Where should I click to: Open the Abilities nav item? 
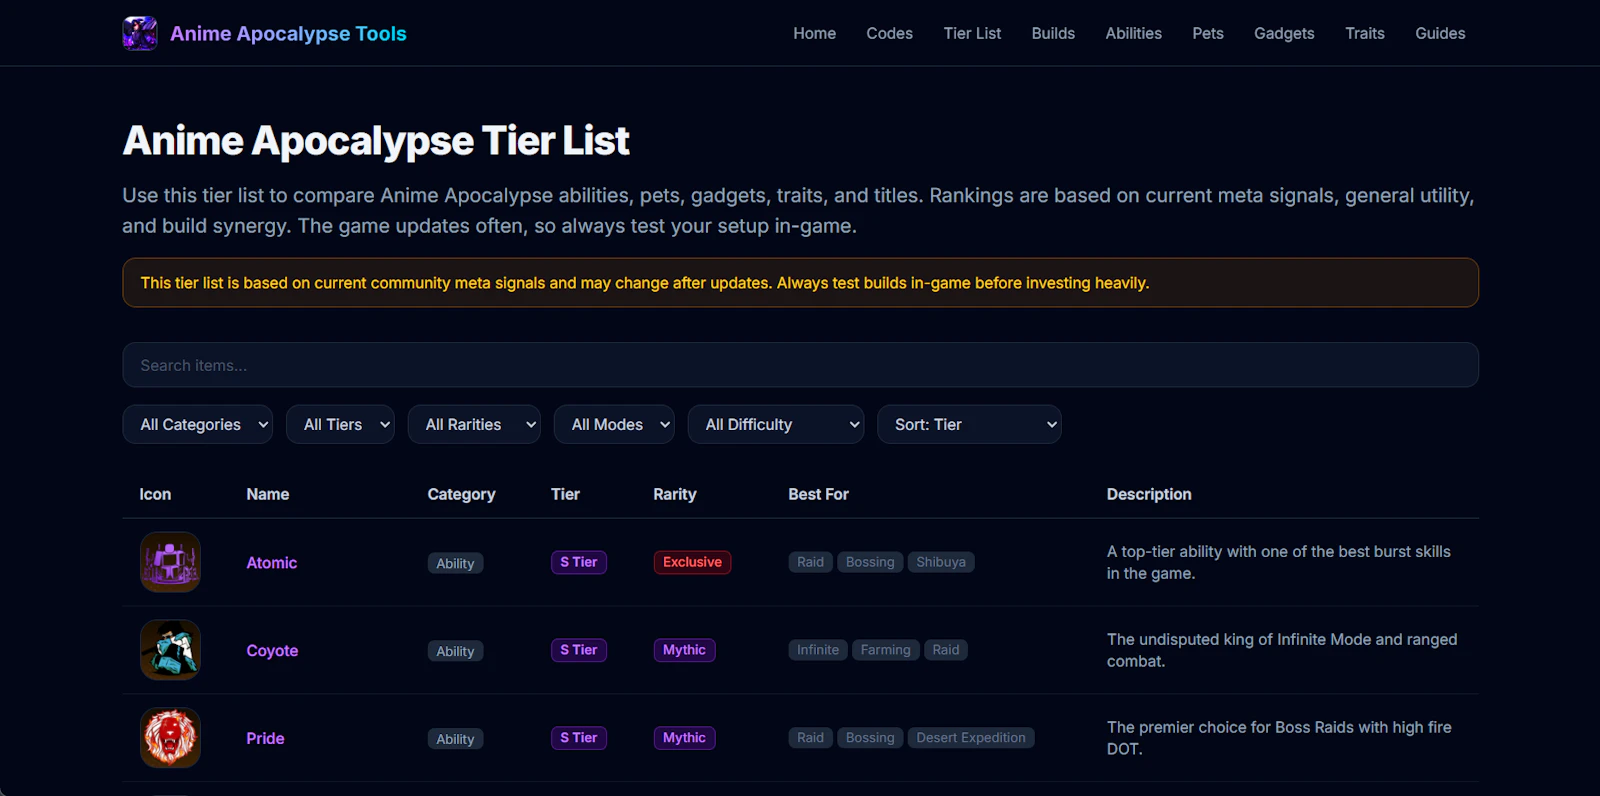coord(1134,33)
